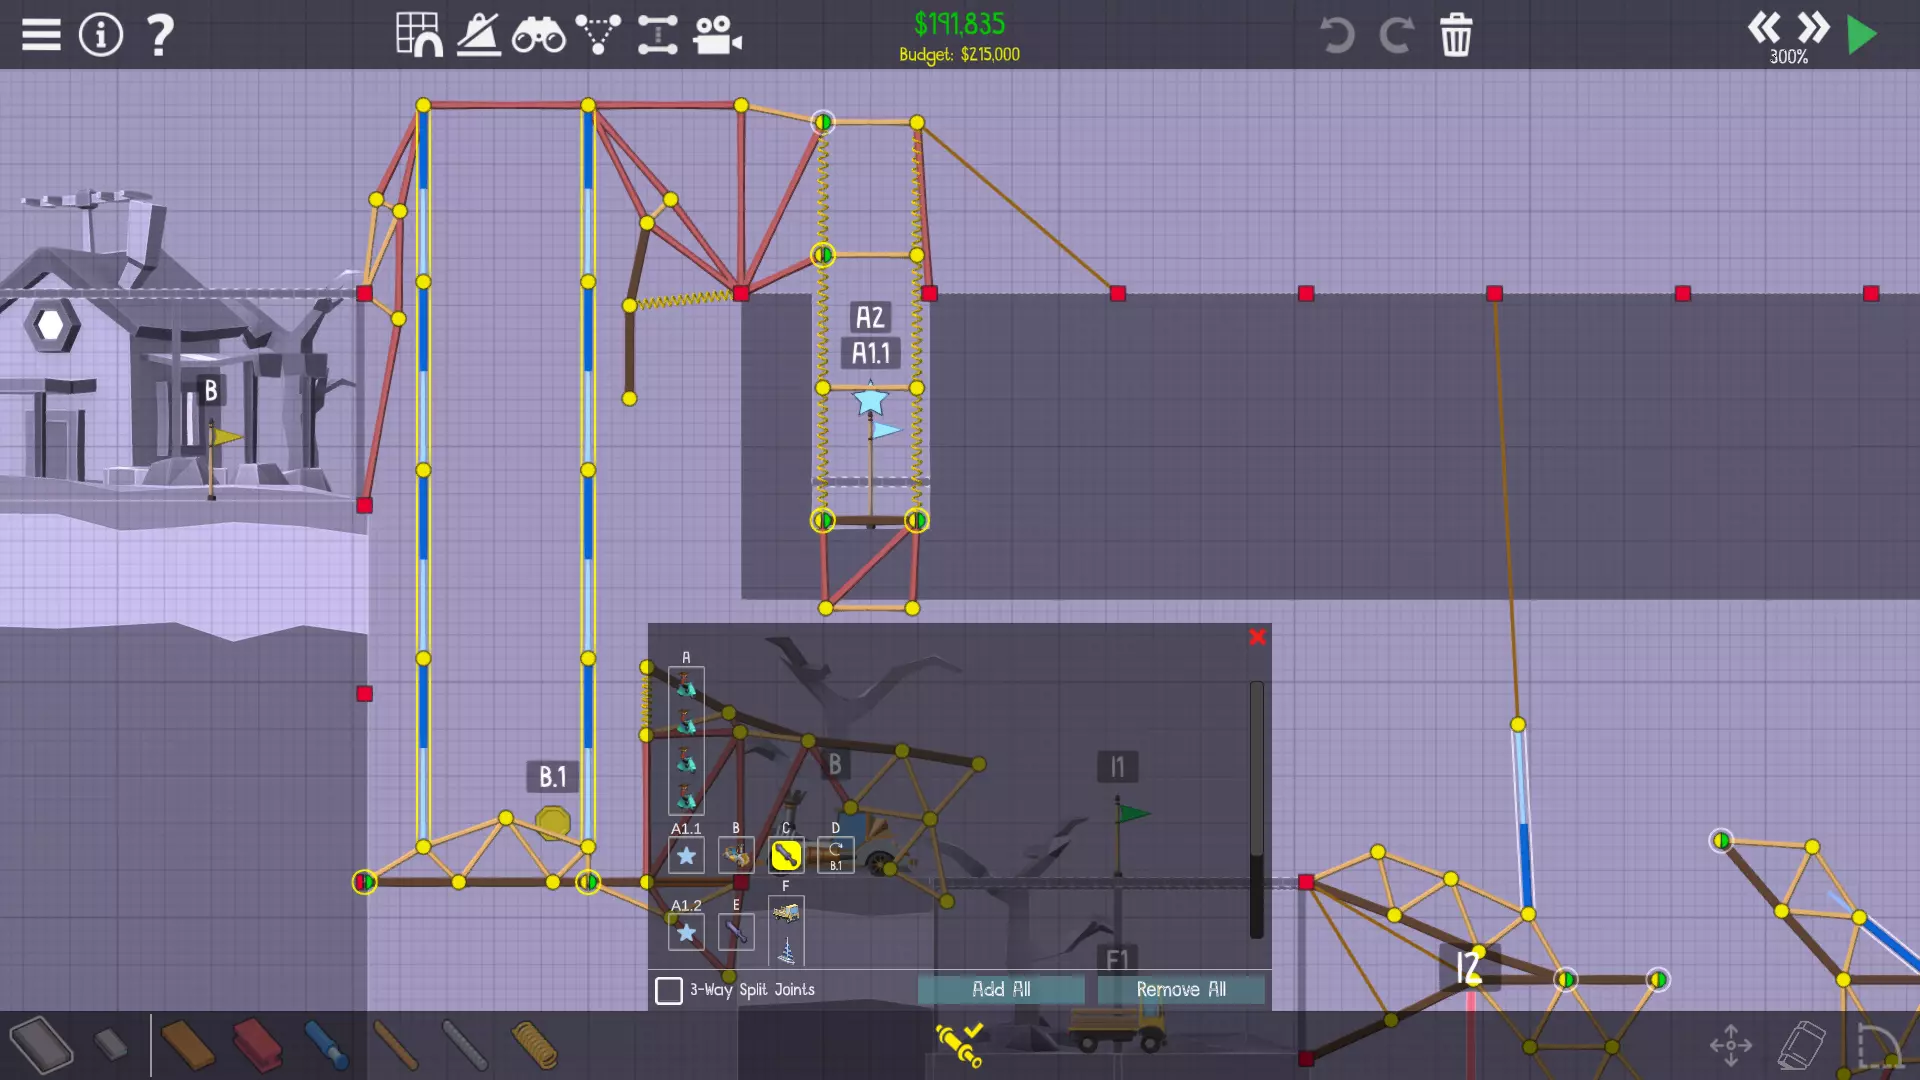Toggle hydraulic phase E piston box

tap(736, 932)
